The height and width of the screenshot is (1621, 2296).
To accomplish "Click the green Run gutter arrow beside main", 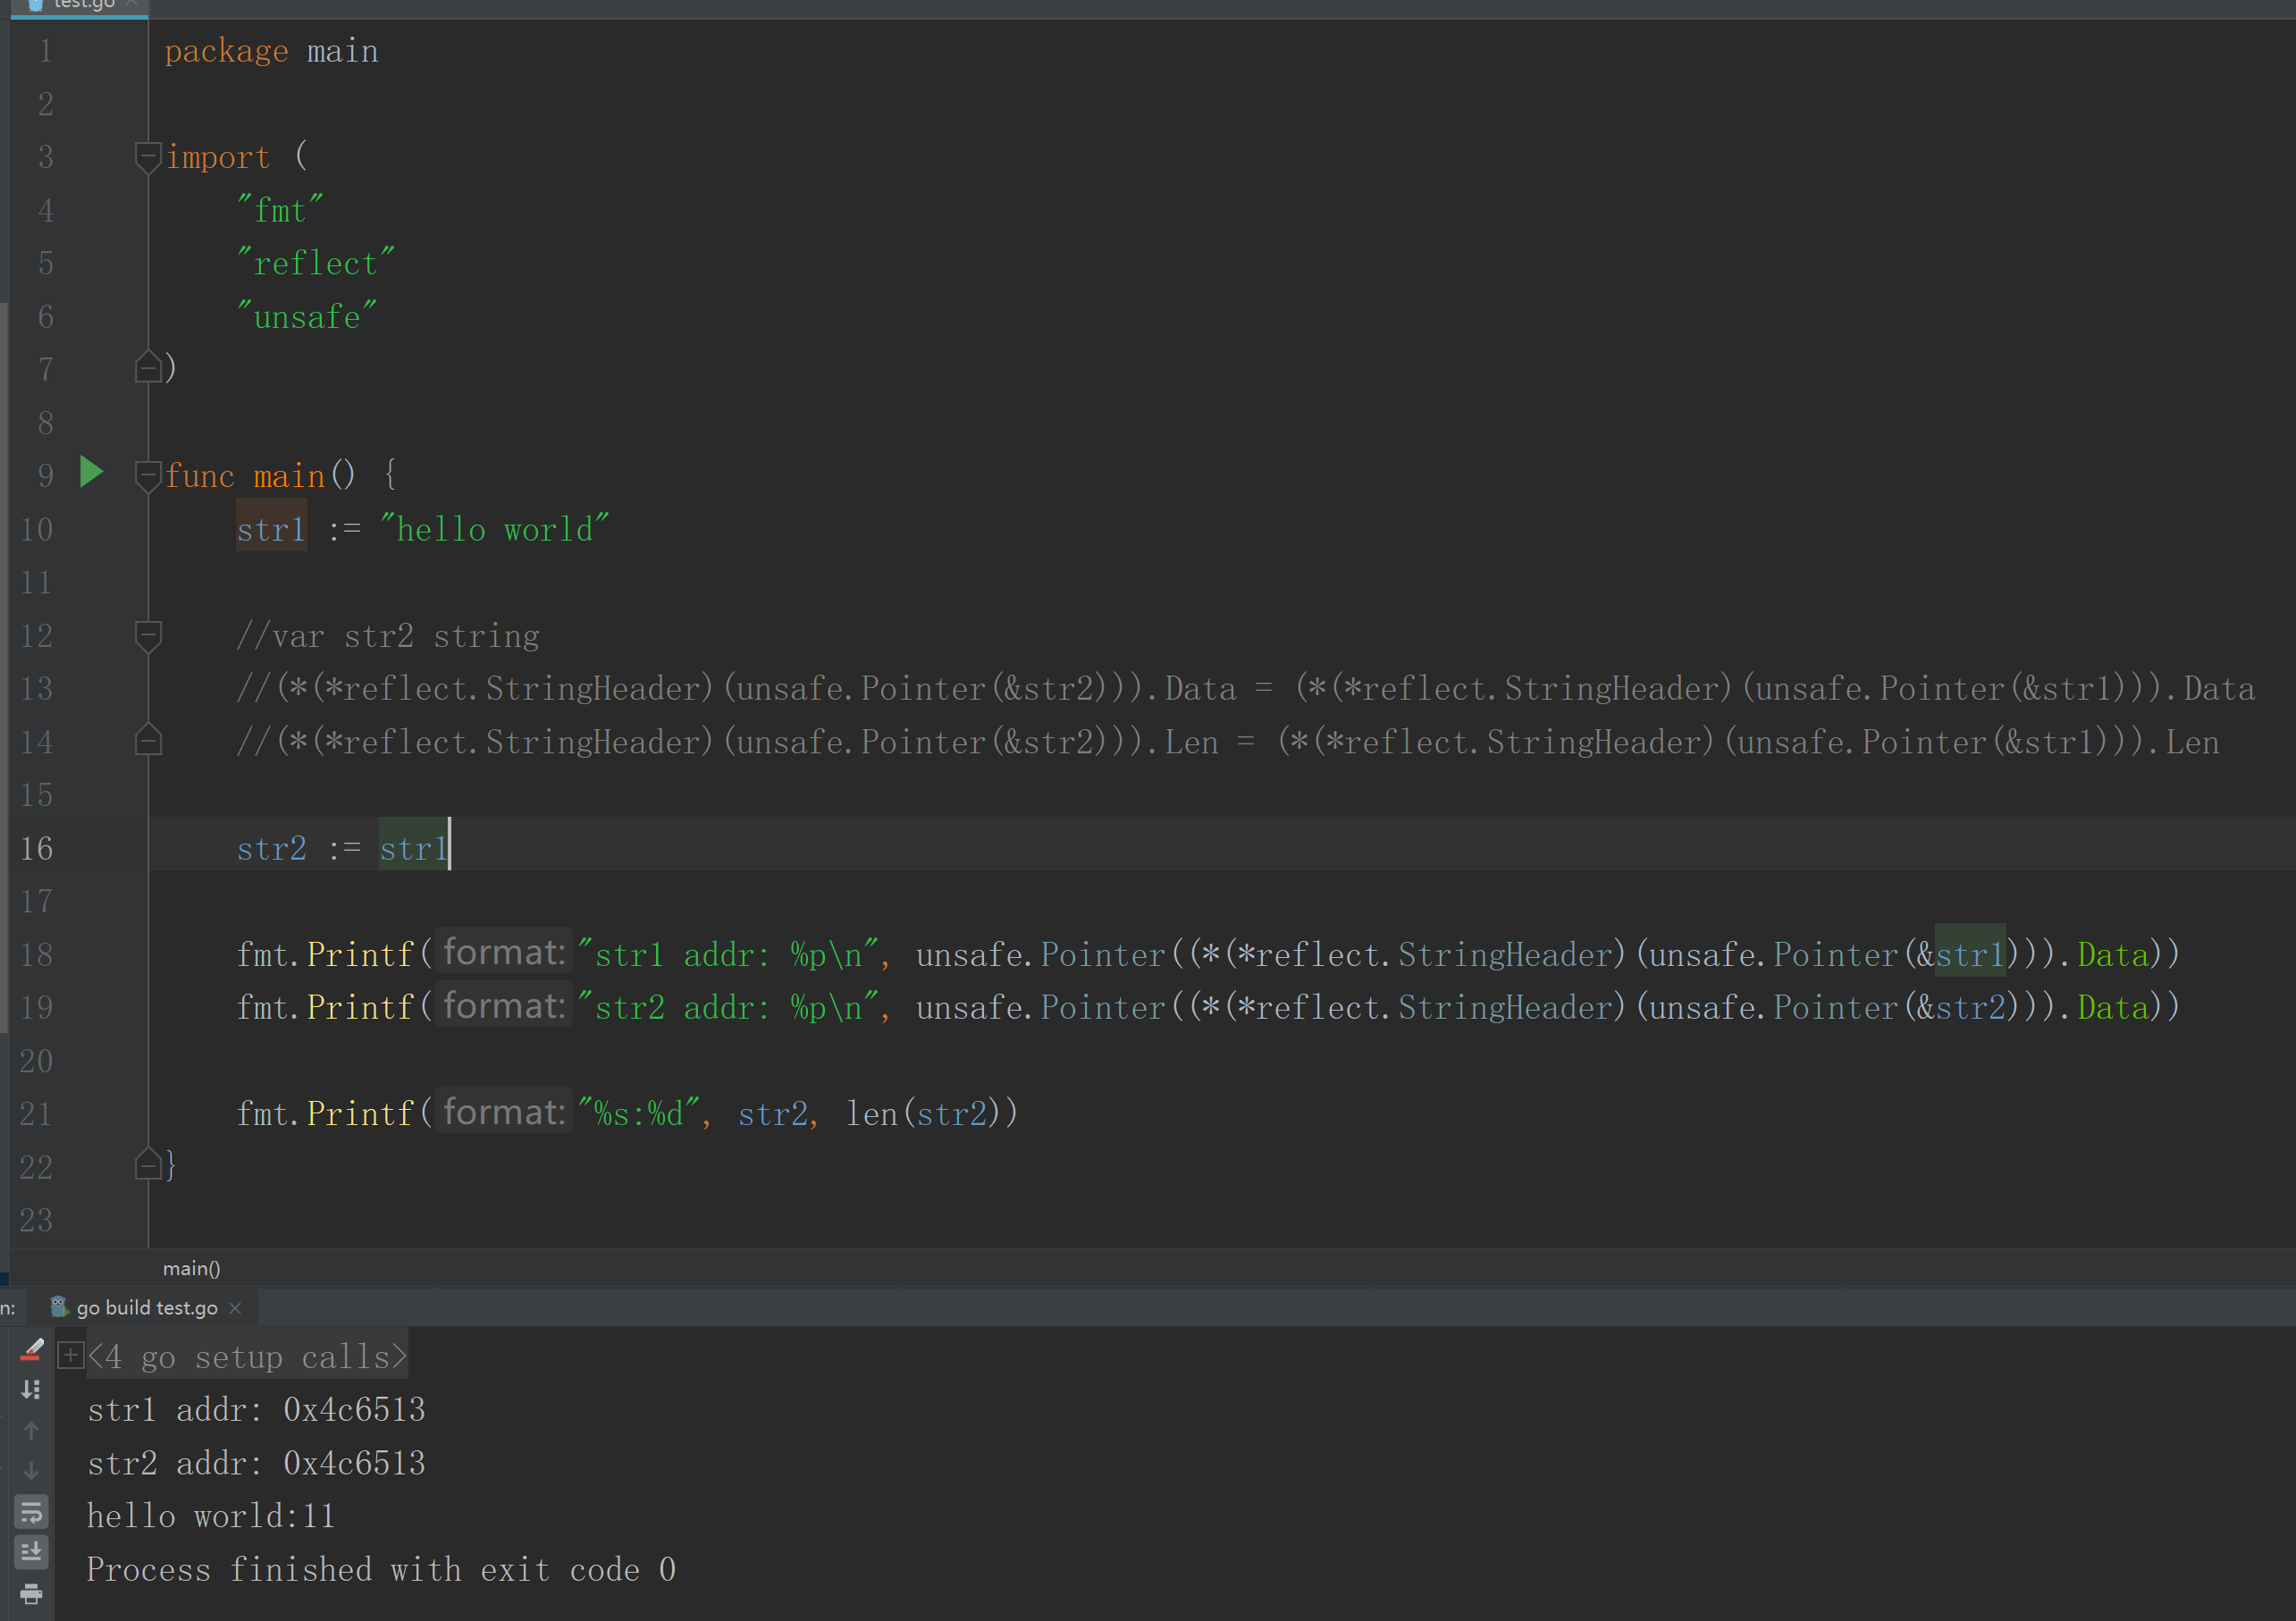I will pyautogui.click(x=91, y=472).
